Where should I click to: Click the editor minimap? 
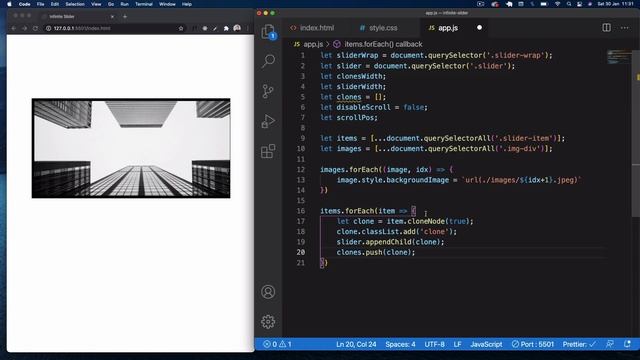(x=619, y=57)
